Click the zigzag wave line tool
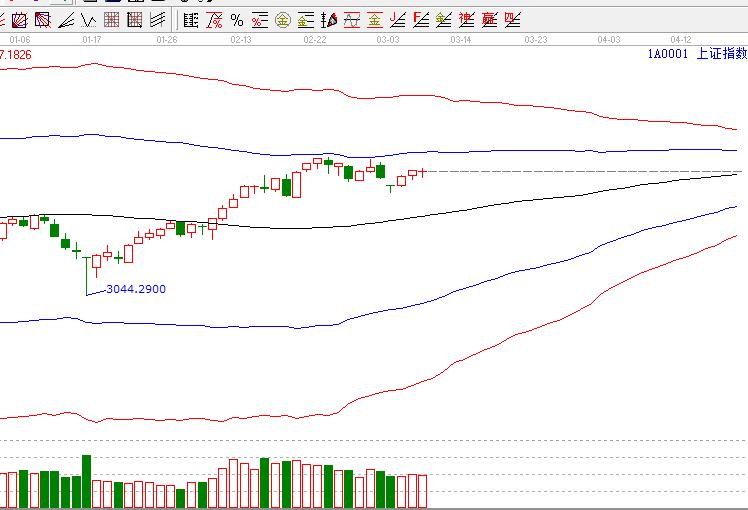Image resolution: width=748 pixels, height=510 pixels. coord(89,19)
